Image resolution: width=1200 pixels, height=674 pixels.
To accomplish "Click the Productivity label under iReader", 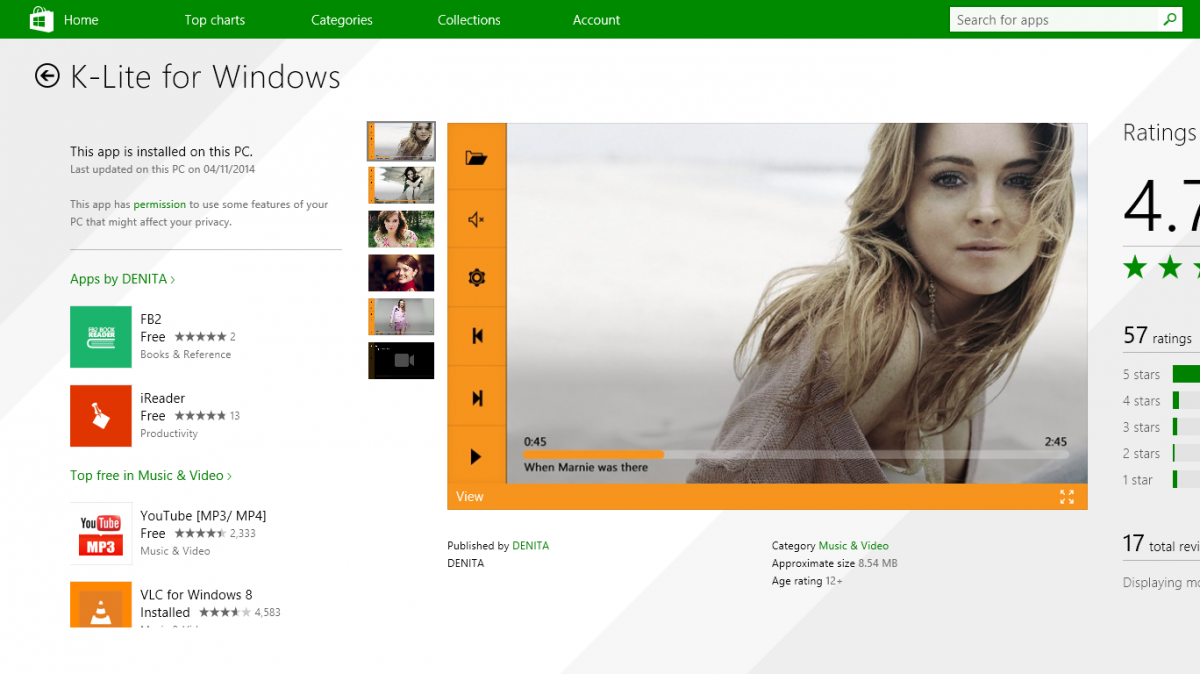I will (169, 434).
